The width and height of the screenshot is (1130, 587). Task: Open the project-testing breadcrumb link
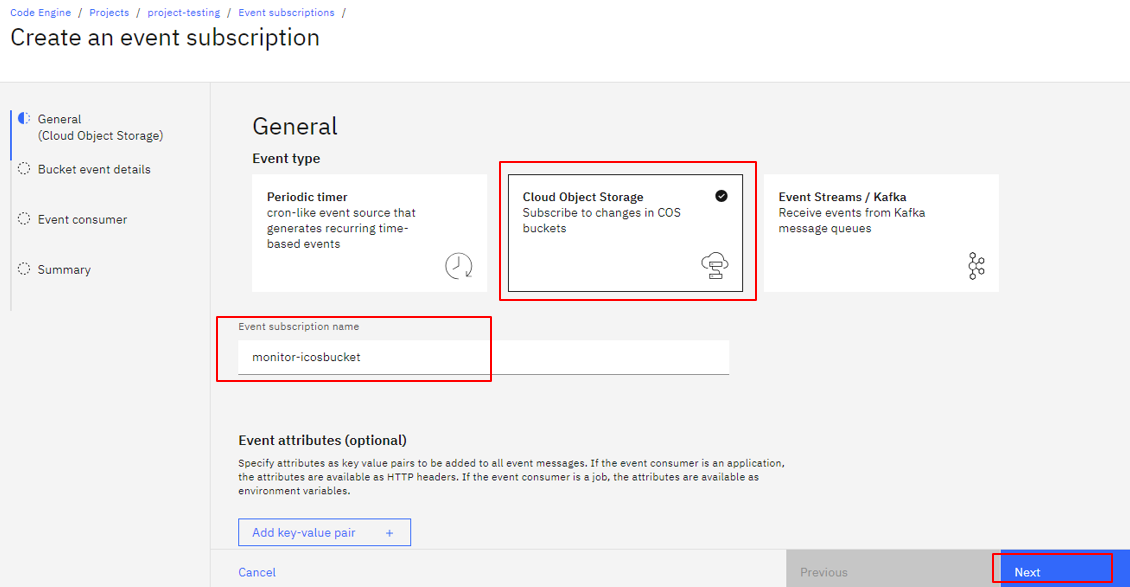(x=184, y=13)
